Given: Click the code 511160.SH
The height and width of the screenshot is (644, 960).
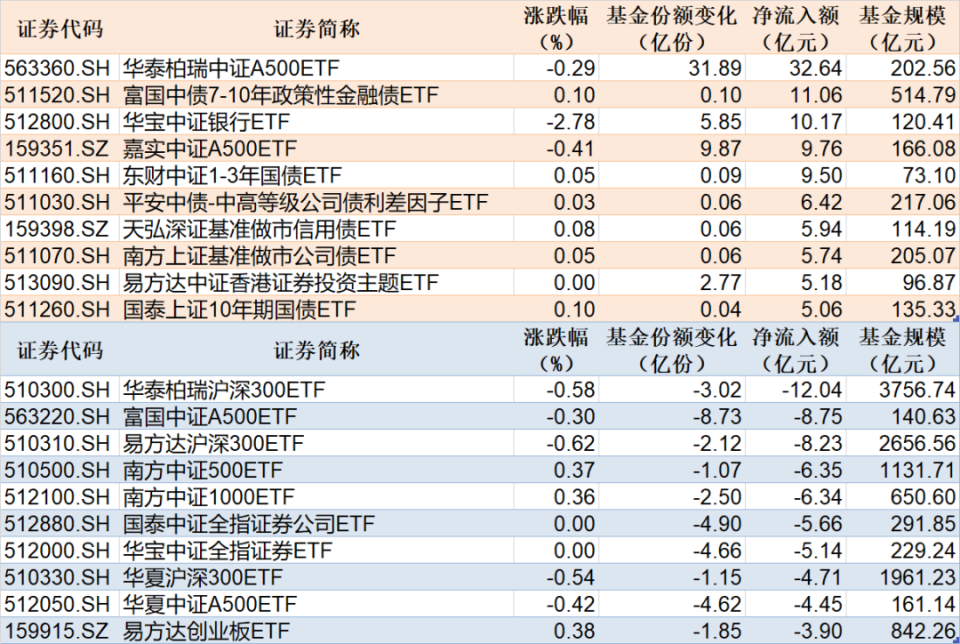Looking at the screenshot, I should tap(57, 176).
